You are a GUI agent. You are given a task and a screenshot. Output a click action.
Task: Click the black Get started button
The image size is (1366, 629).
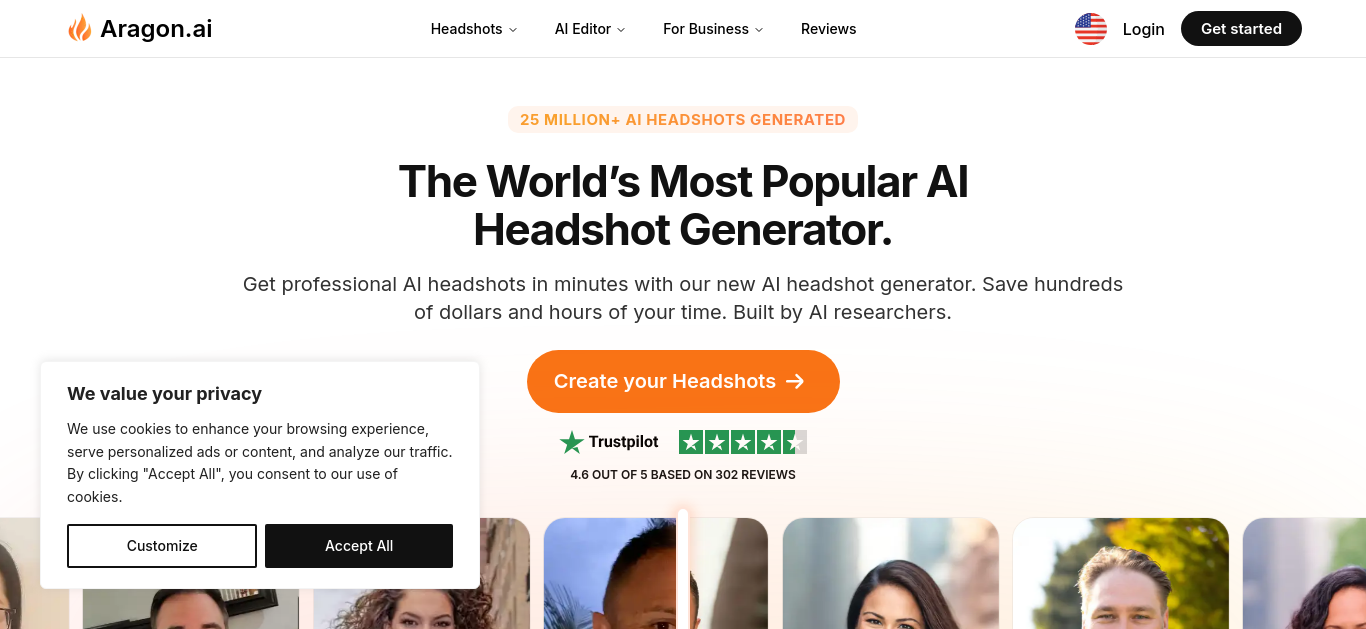coord(1241,29)
